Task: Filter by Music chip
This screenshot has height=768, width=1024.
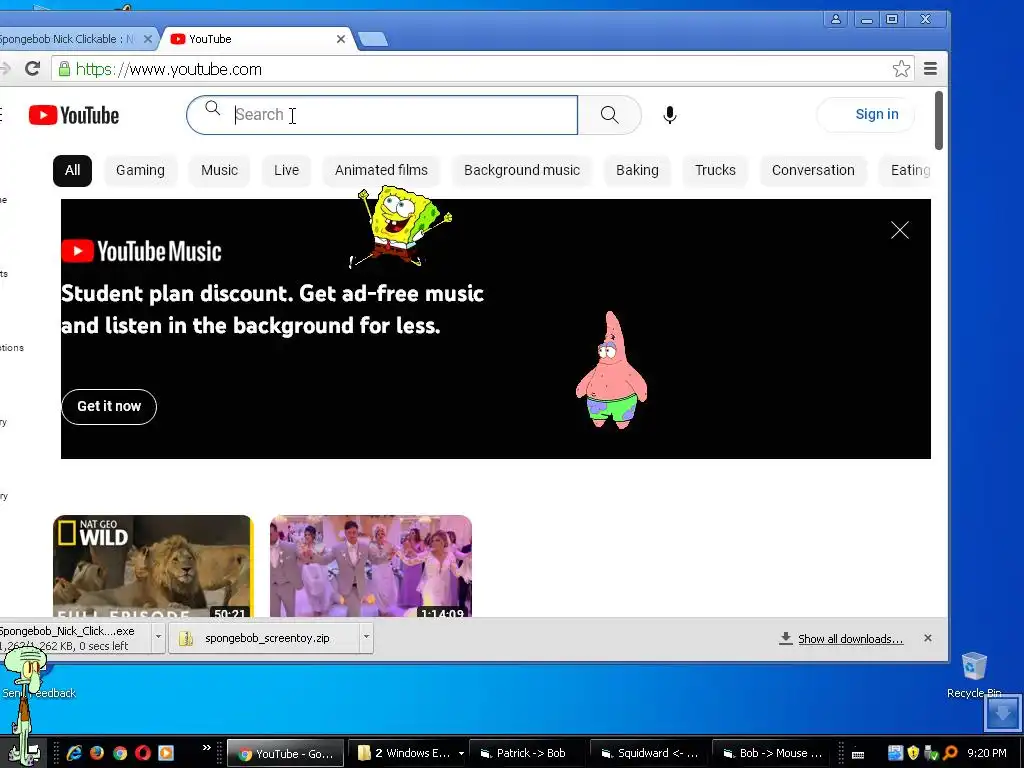Action: click(219, 170)
